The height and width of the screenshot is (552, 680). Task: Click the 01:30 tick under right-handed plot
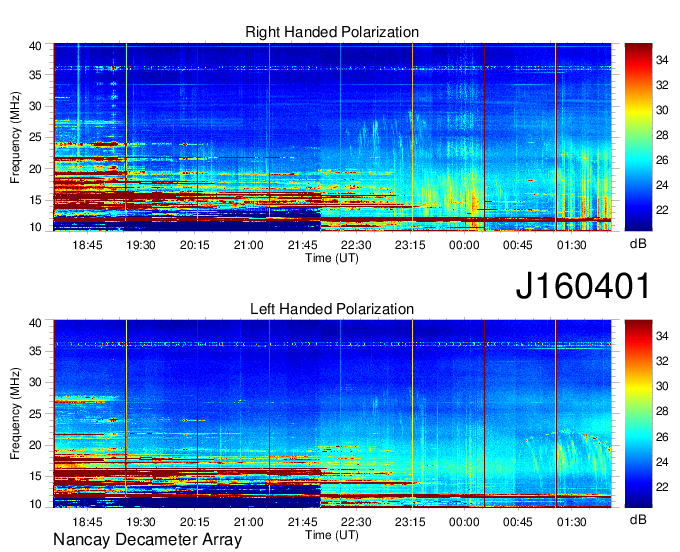tap(572, 245)
